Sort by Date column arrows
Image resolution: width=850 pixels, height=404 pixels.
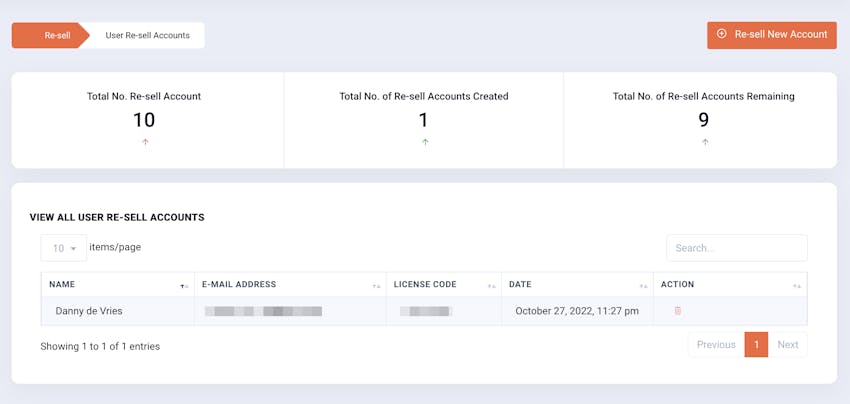tap(643, 286)
